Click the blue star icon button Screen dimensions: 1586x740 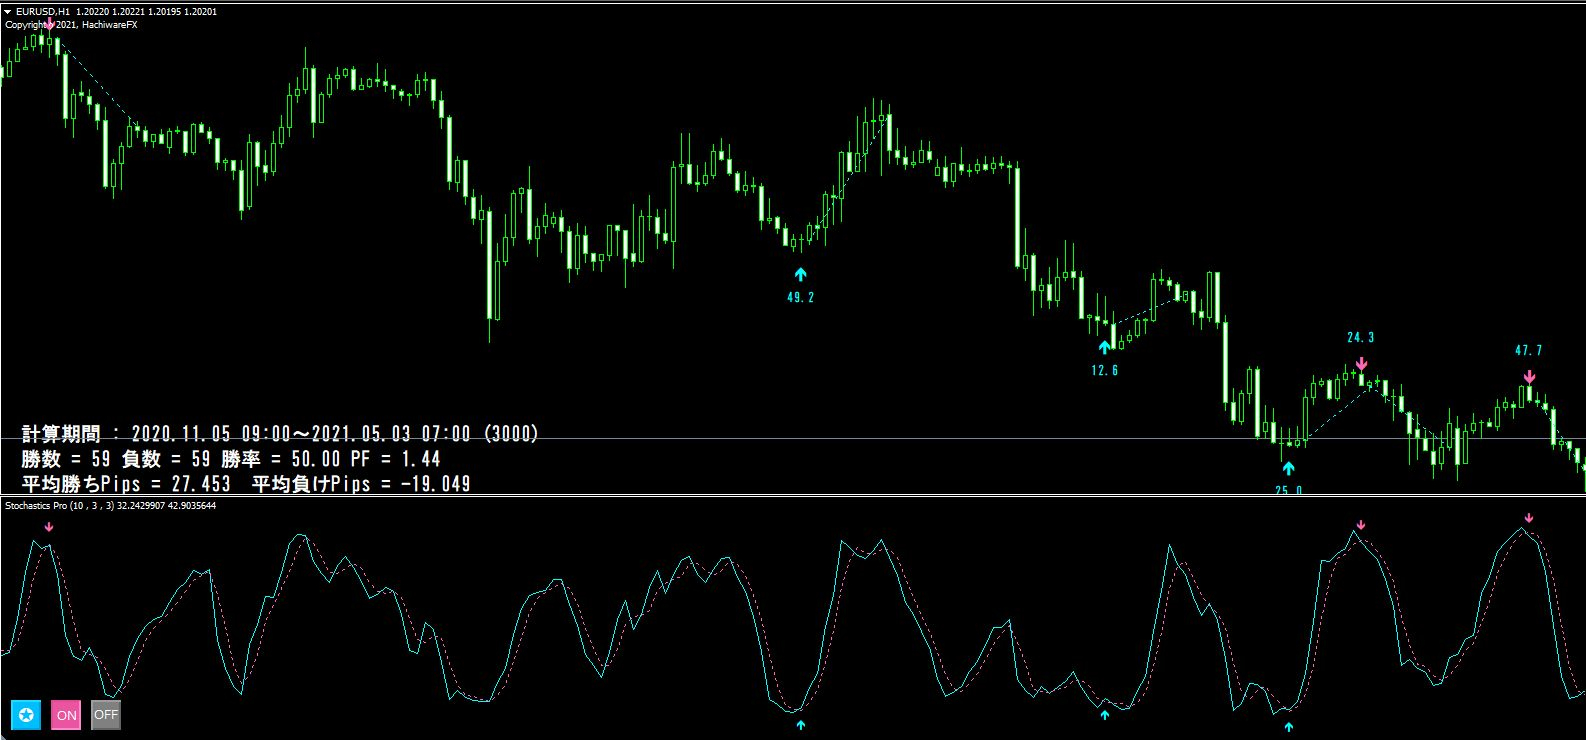[x=26, y=715]
